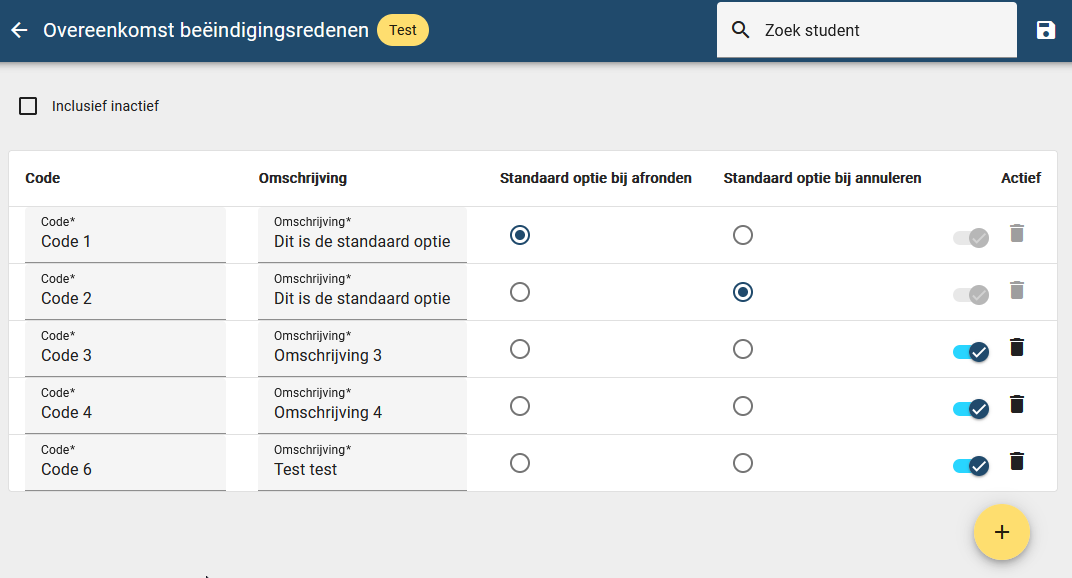1072x578 pixels.
Task: Click the Test environment badge
Action: click(x=403, y=30)
